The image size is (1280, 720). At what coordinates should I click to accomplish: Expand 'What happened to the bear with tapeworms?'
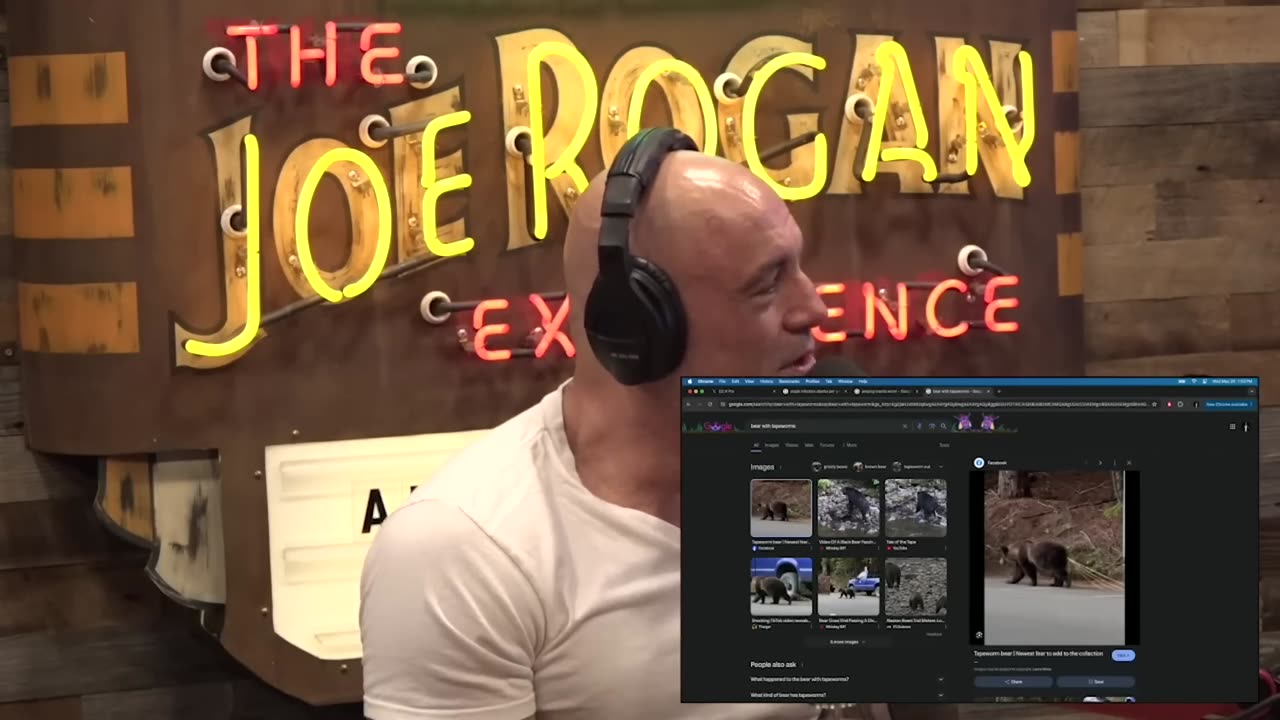click(x=847, y=679)
